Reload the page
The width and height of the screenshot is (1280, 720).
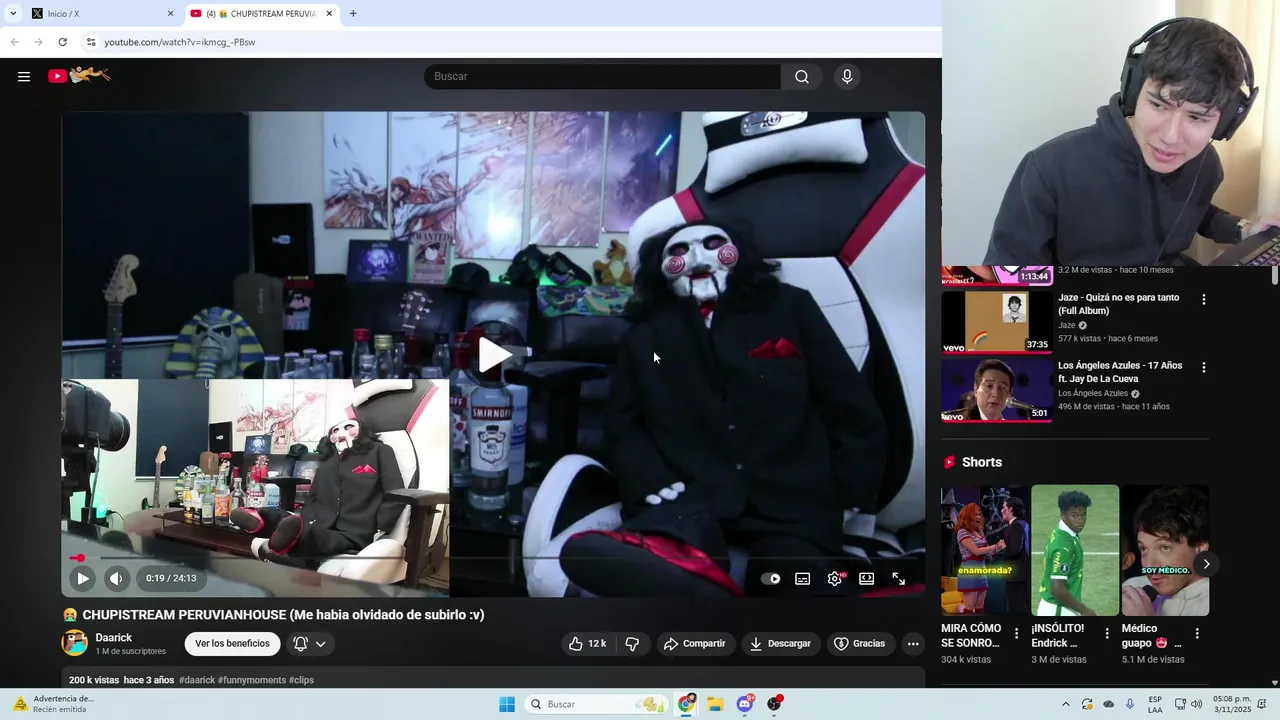(x=62, y=42)
